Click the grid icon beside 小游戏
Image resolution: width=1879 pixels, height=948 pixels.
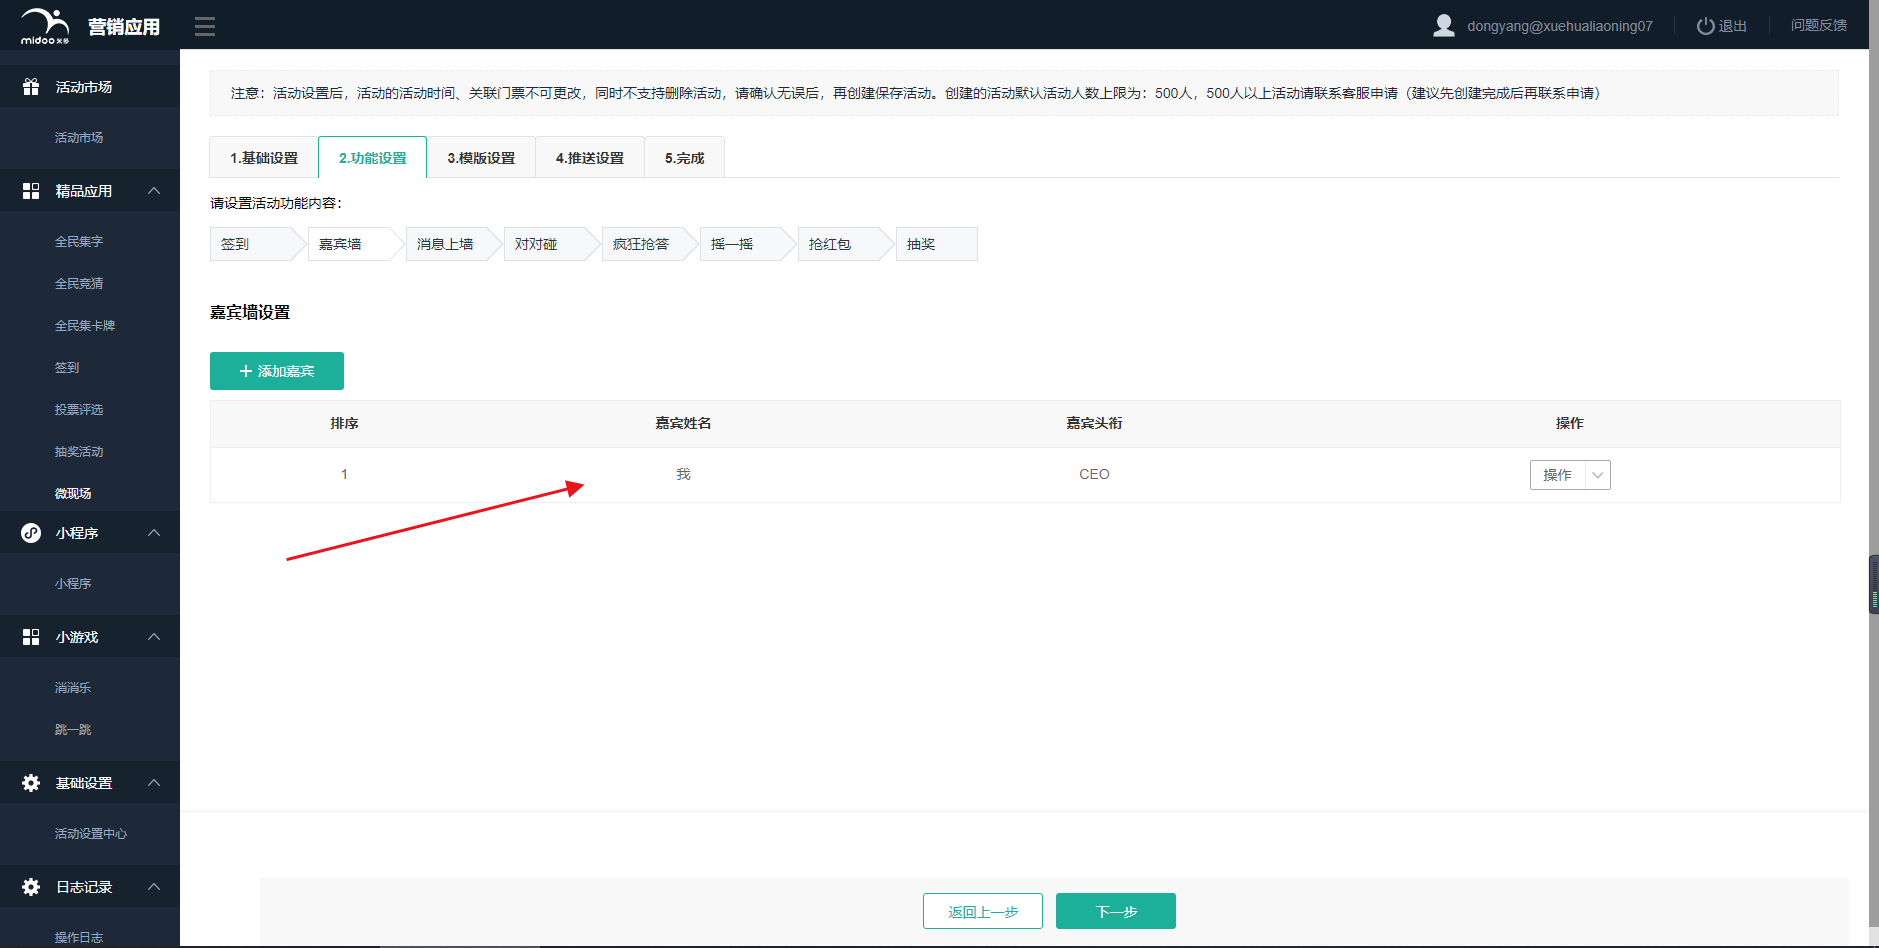coord(31,637)
